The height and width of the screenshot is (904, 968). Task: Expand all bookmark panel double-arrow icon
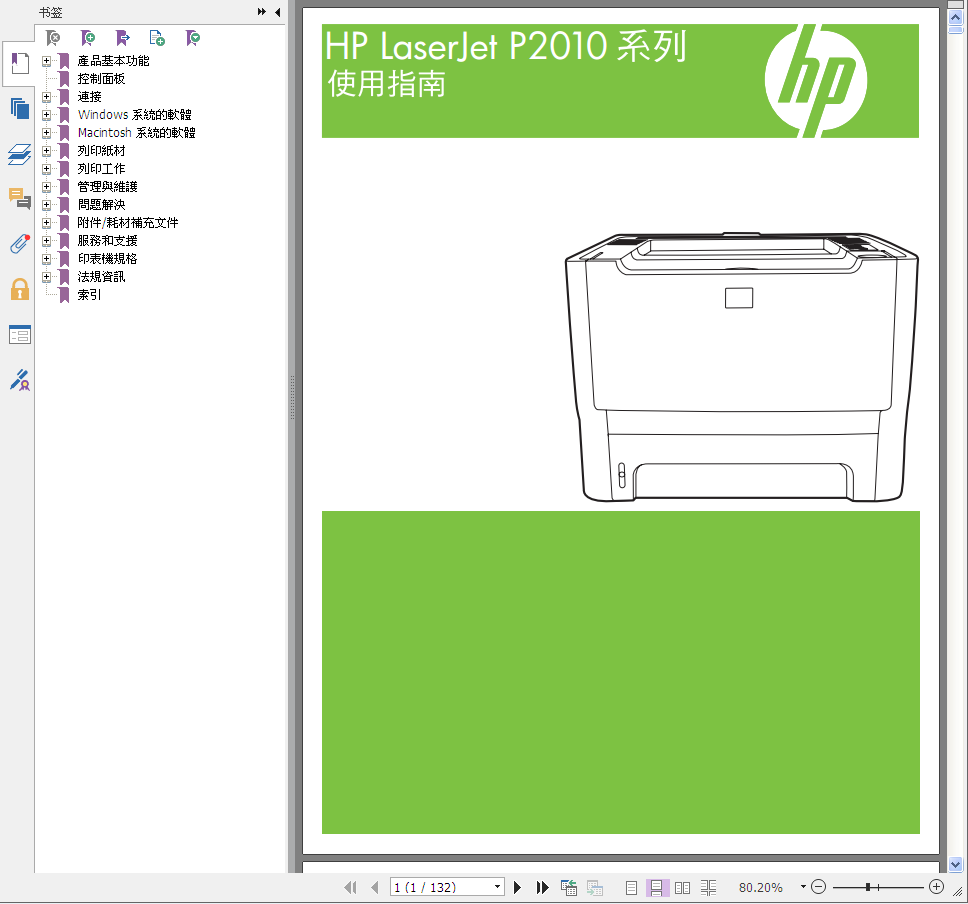click(x=262, y=12)
